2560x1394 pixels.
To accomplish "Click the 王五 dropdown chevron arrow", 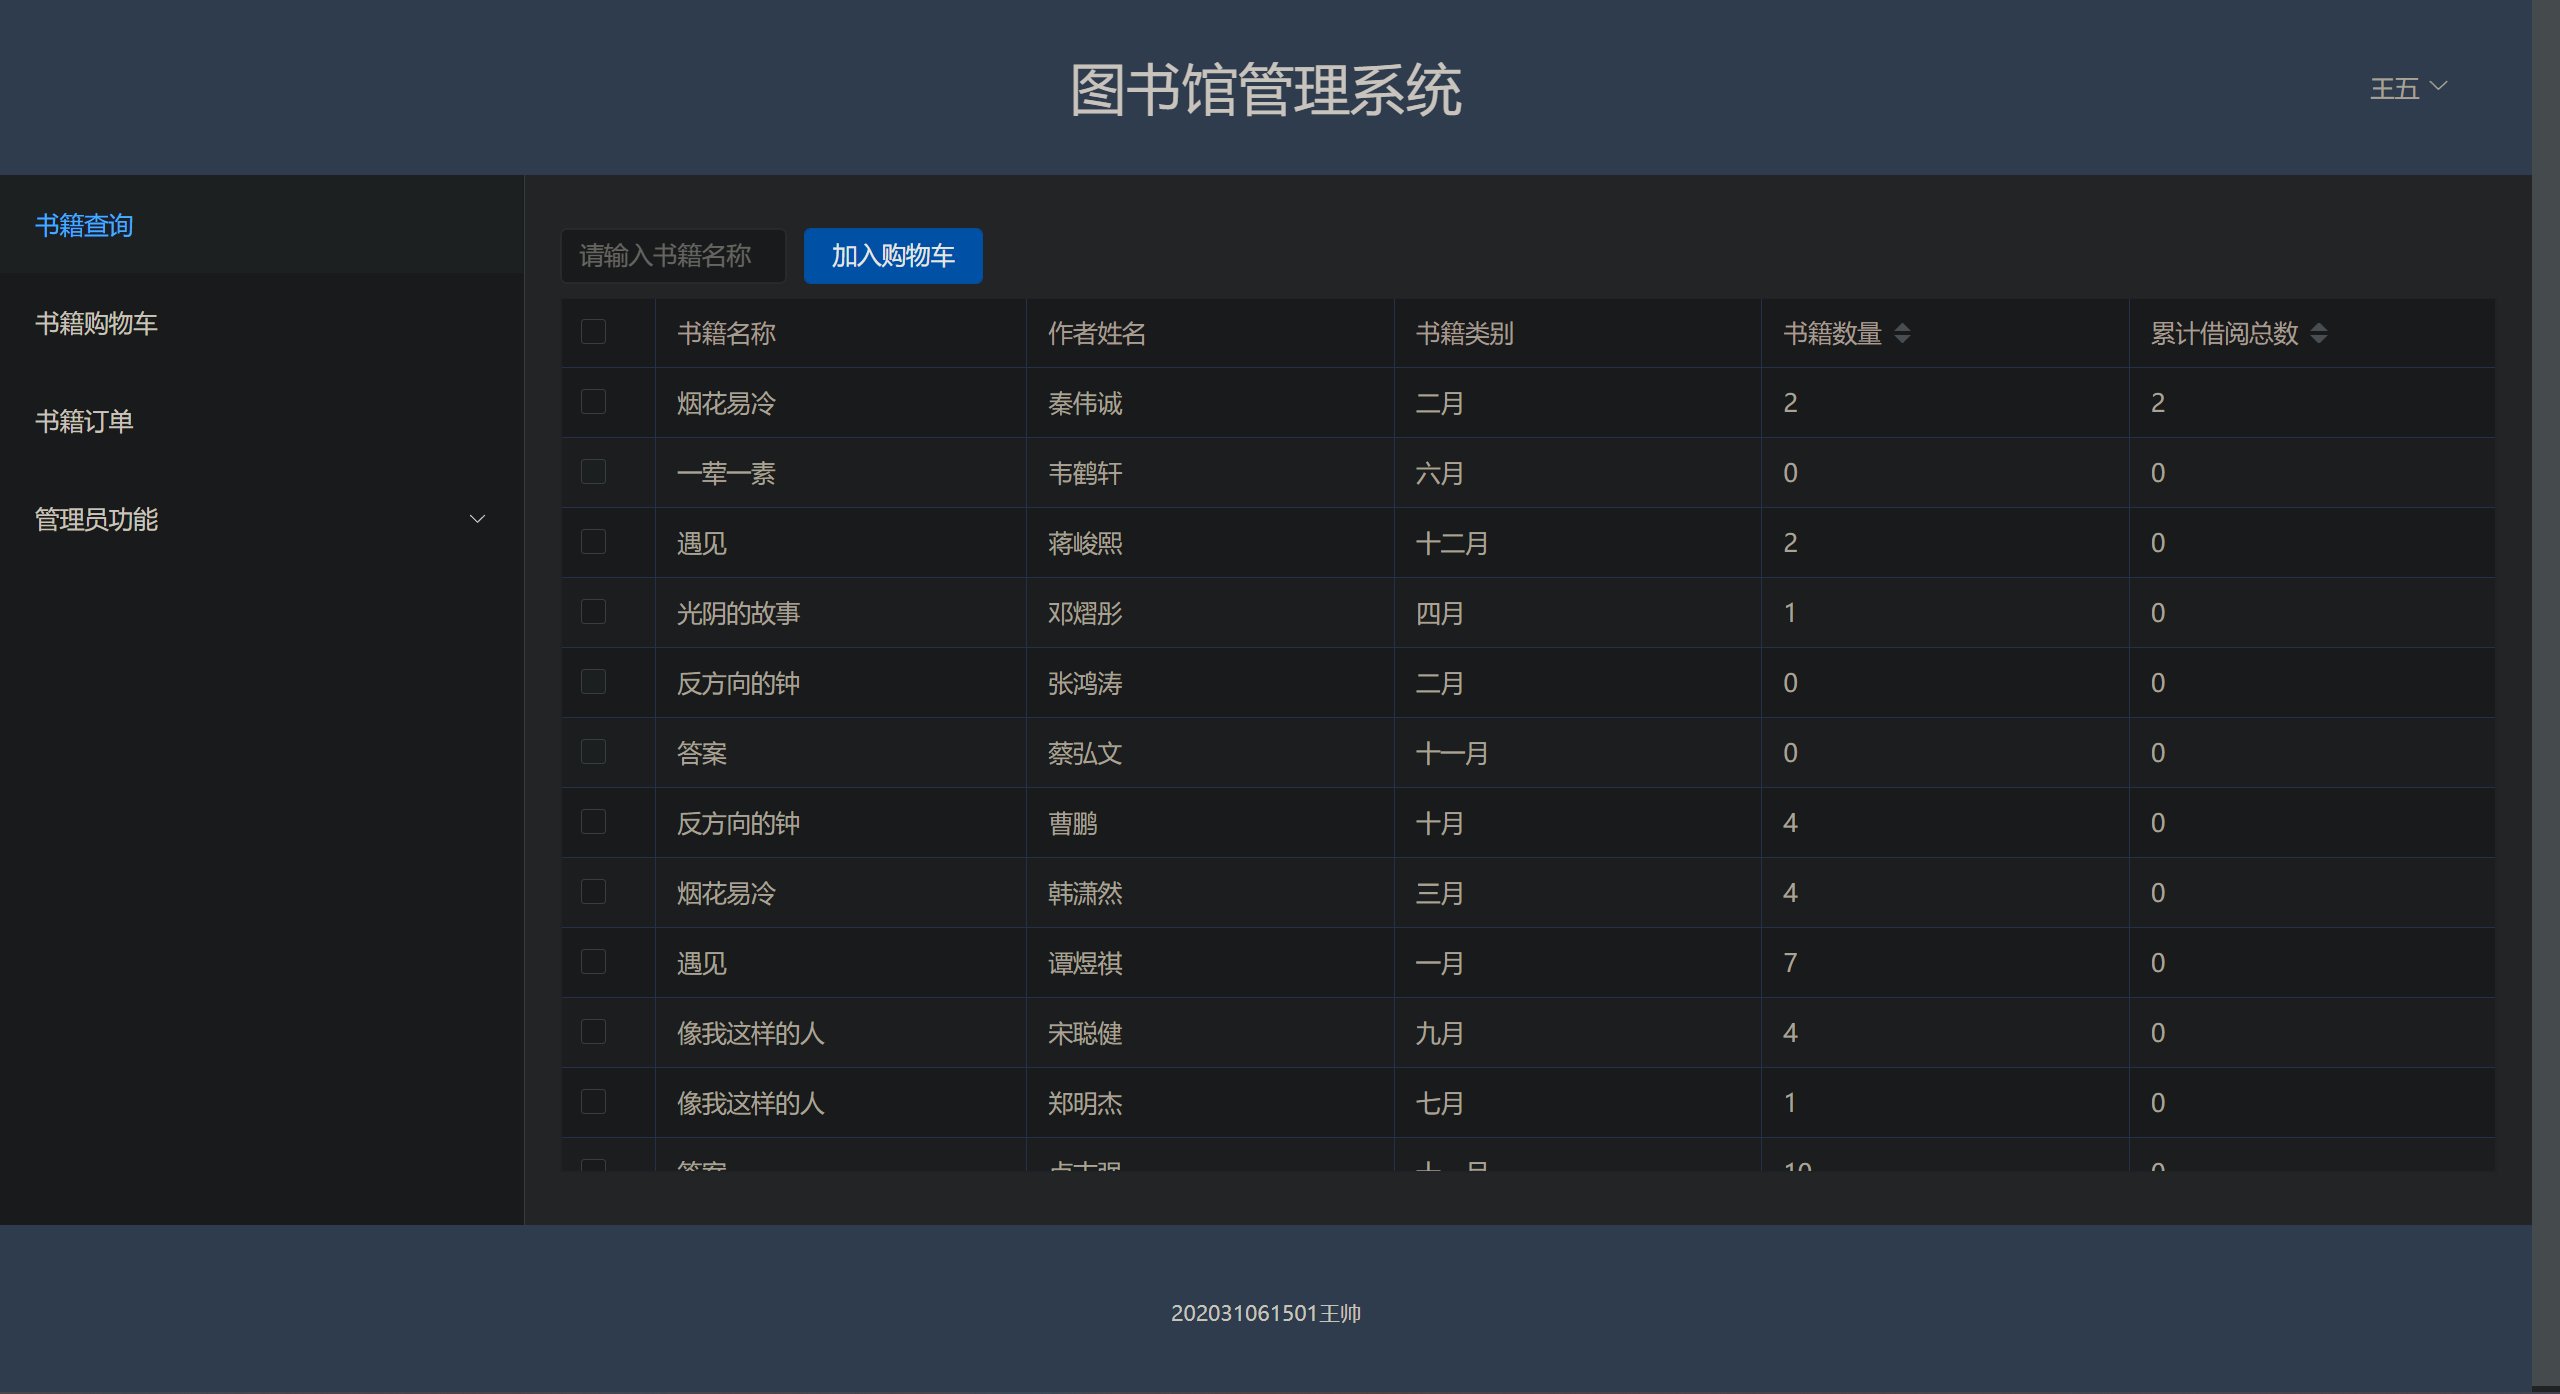I will (2438, 86).
